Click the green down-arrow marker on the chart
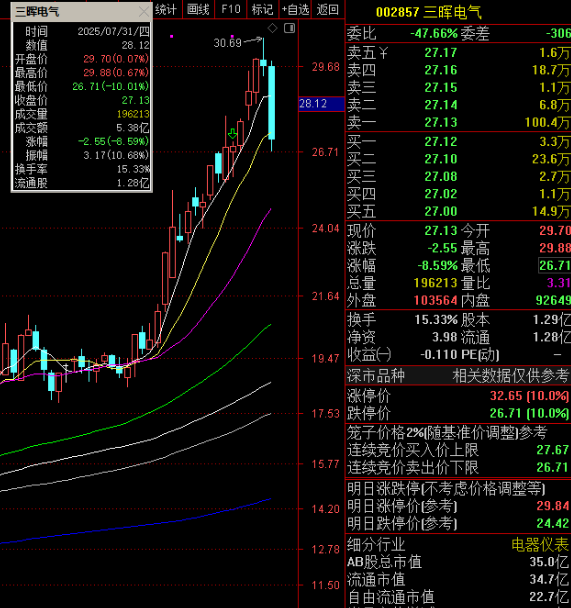Viewport: 571px width, 608px height. tap(233, 134)
